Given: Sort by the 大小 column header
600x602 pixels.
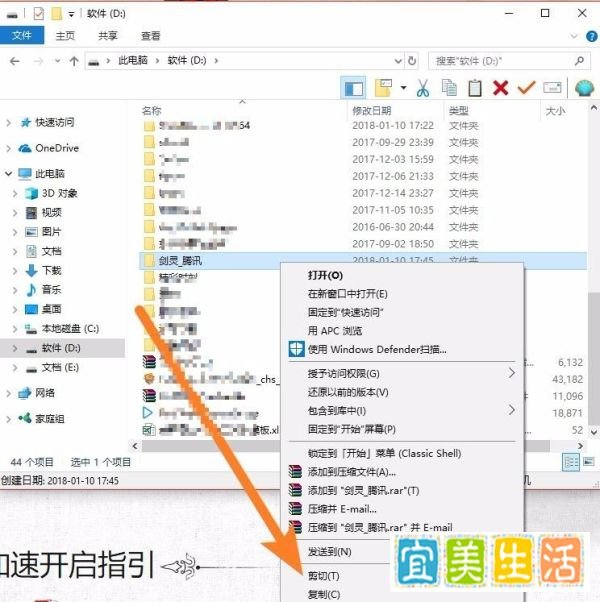Looking at the screenshot, I should tap(555, 111).
